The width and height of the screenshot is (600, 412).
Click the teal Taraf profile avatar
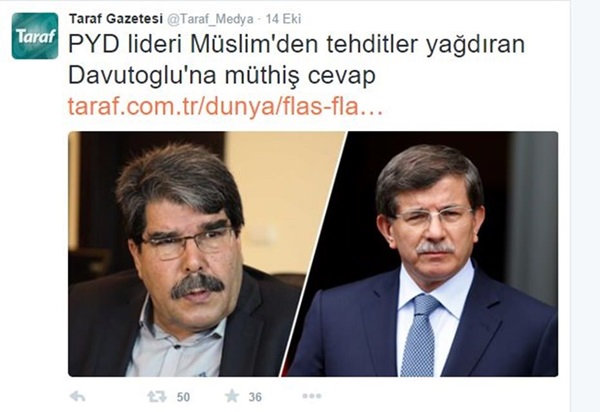(35, 36)
